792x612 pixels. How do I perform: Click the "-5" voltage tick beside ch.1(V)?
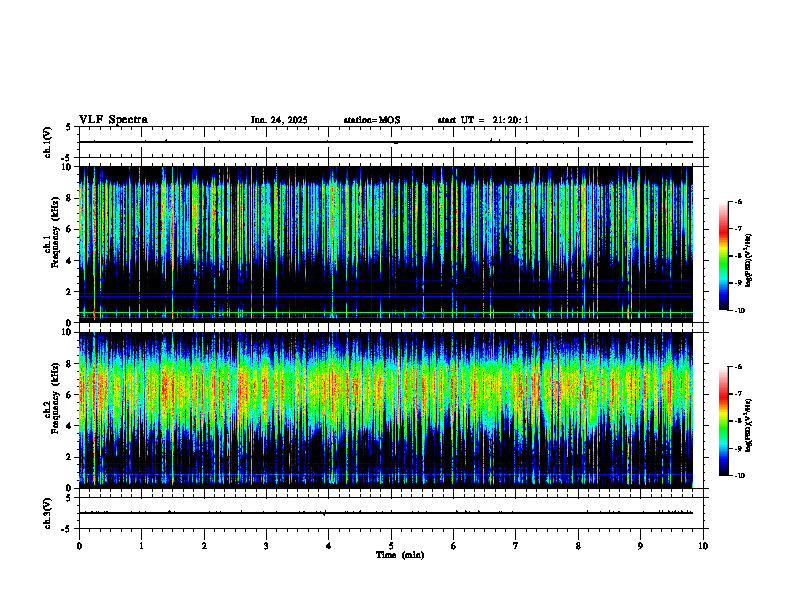(x=67, y=158)
